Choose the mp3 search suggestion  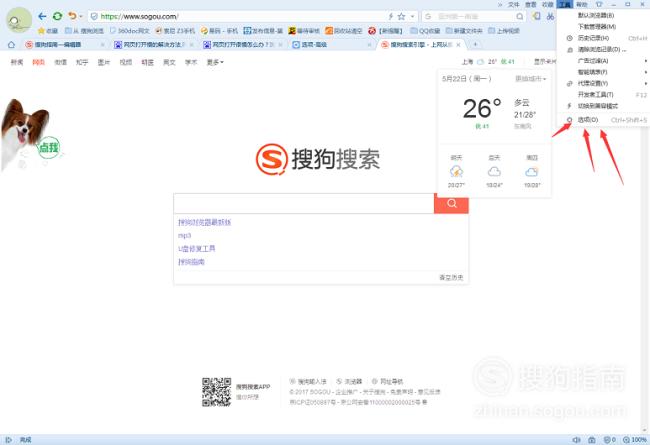(184, 236)
